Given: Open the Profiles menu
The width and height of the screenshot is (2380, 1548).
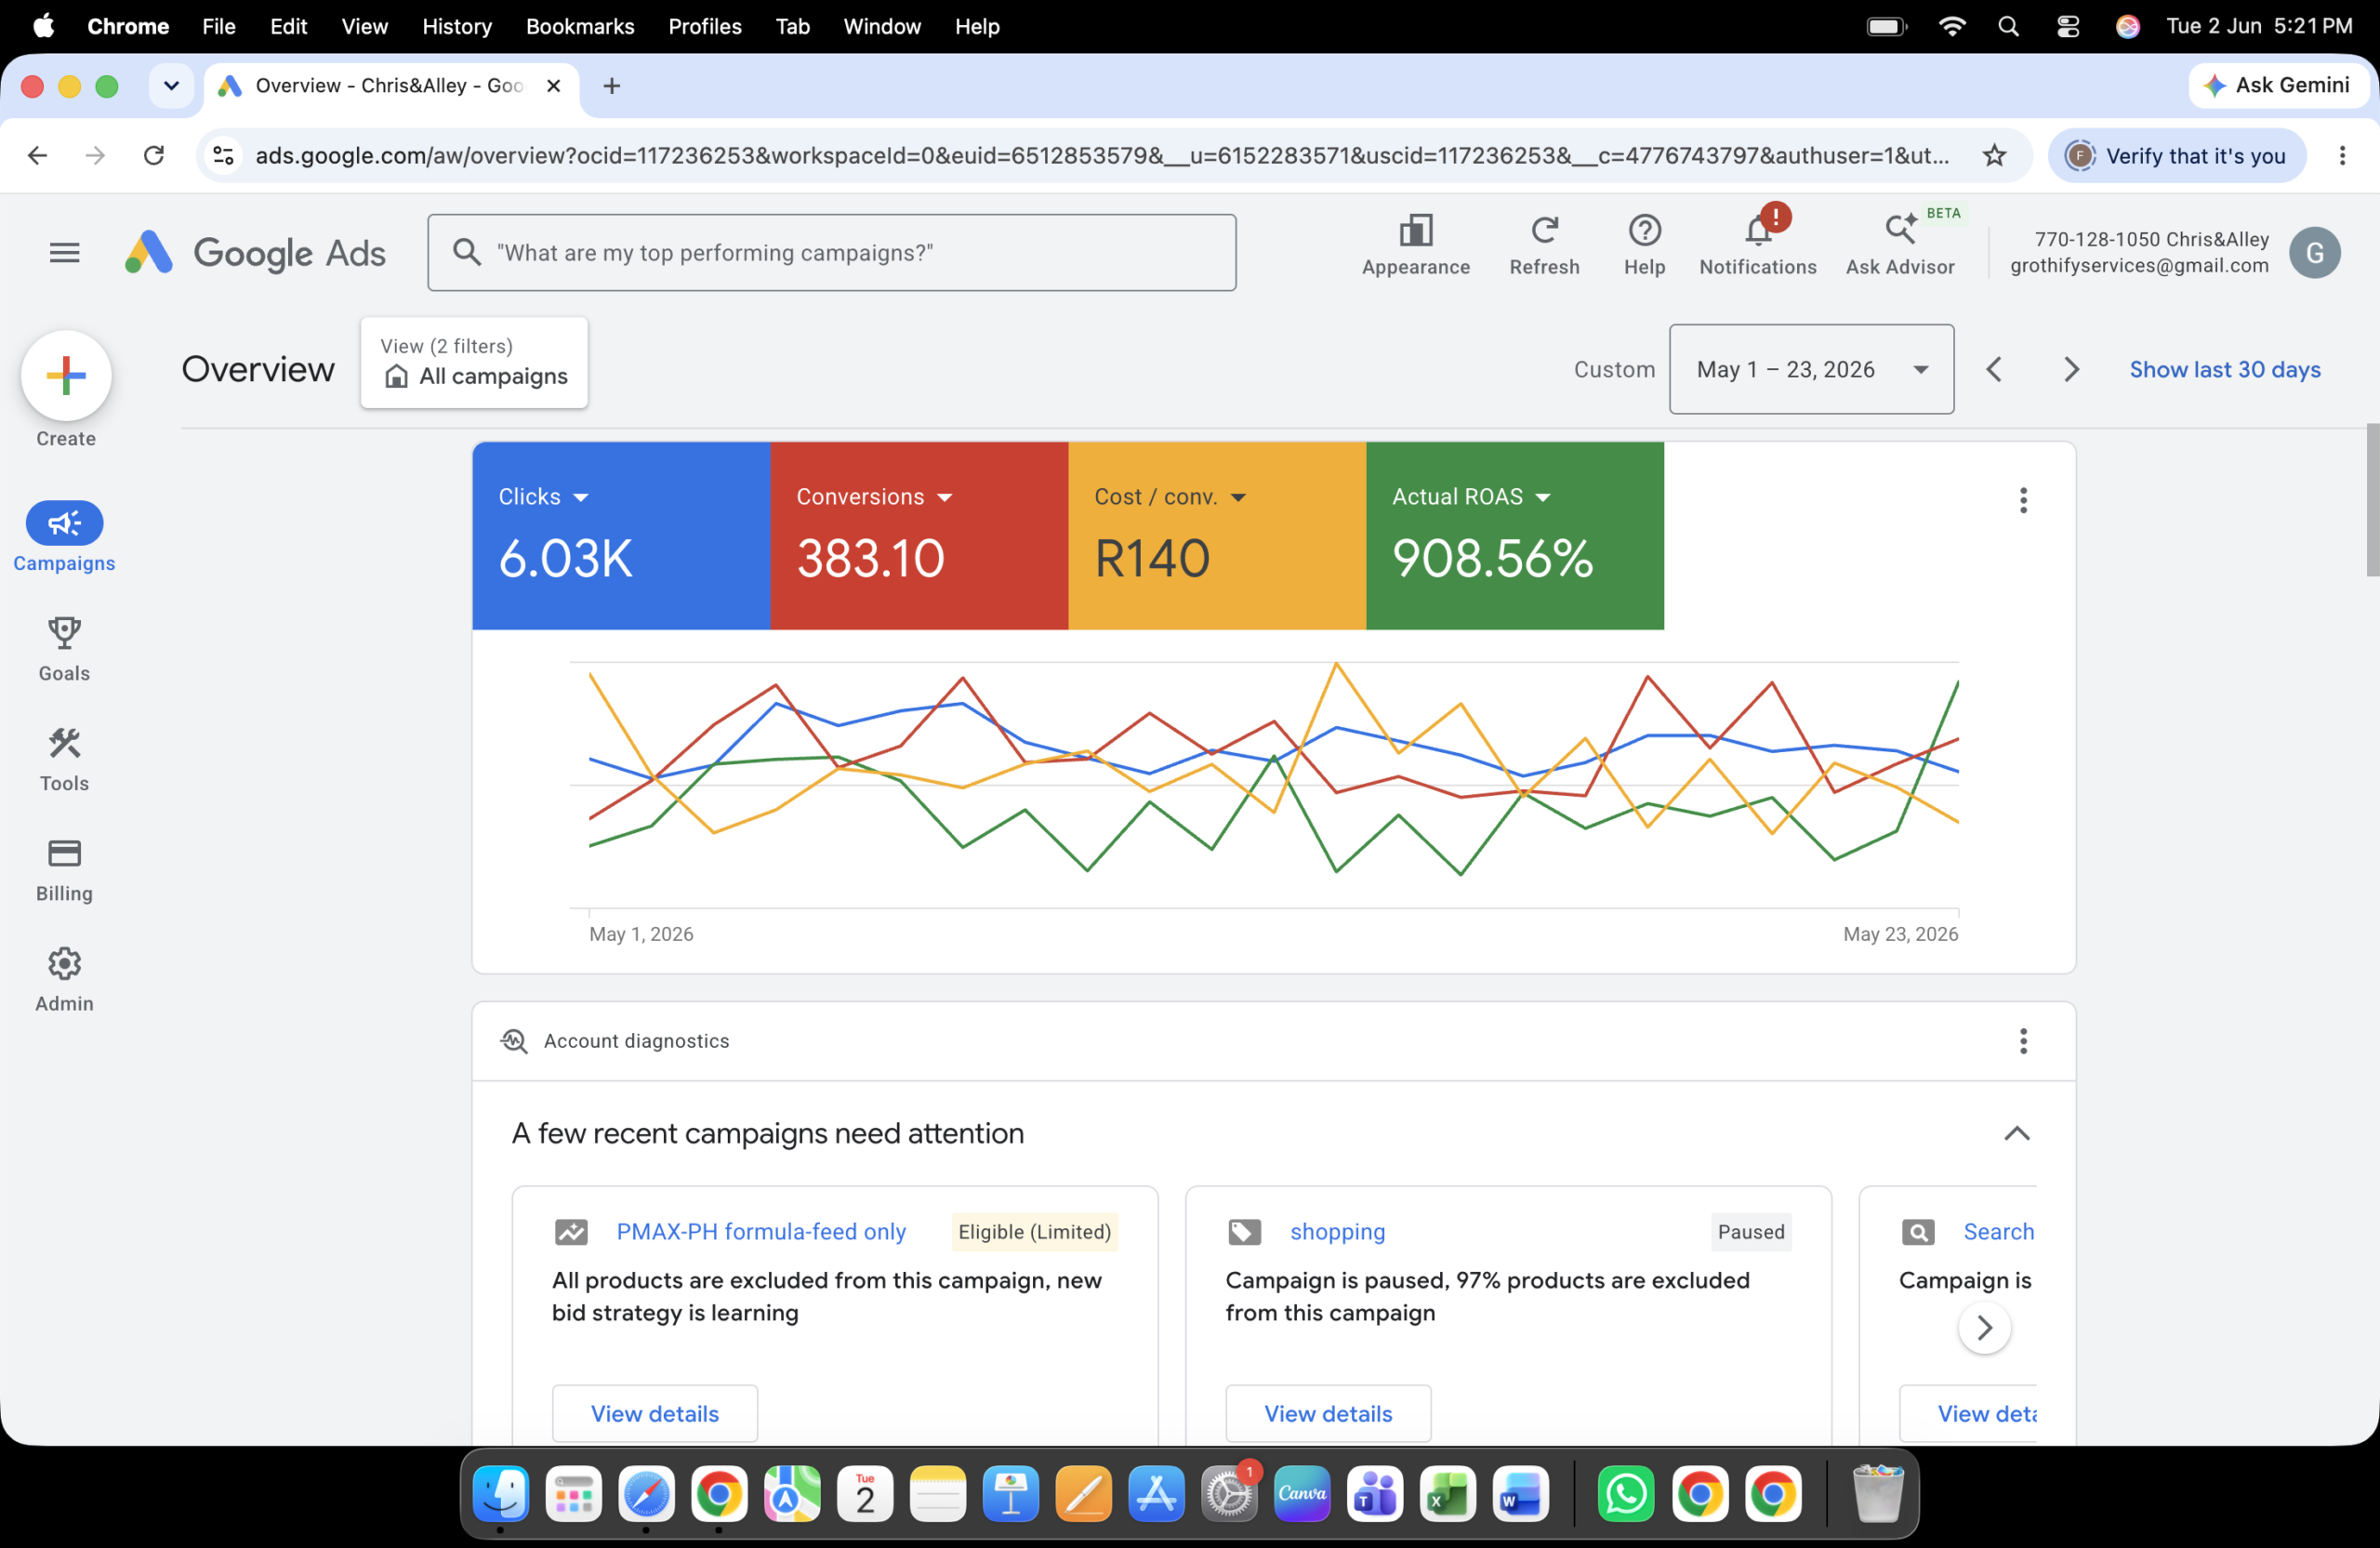Looking at the screenshot, I should 705,26.
